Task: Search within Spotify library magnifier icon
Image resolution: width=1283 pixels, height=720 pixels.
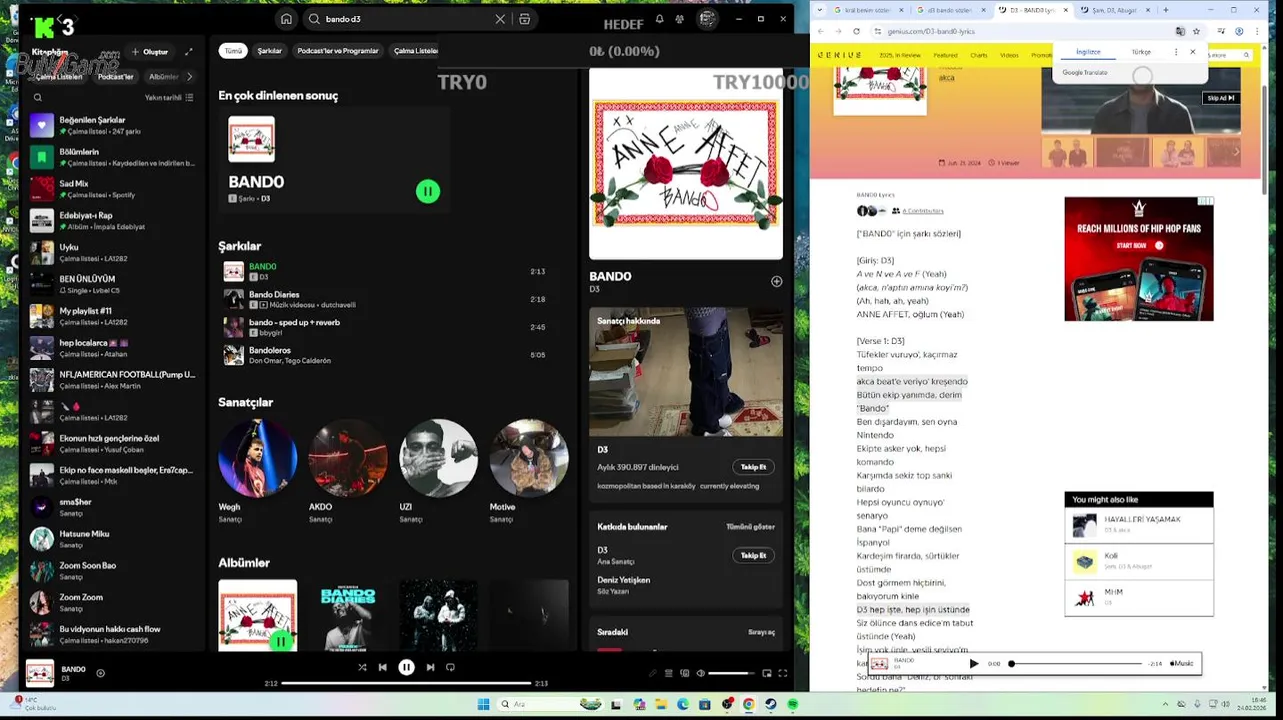Action: [38, 98]
